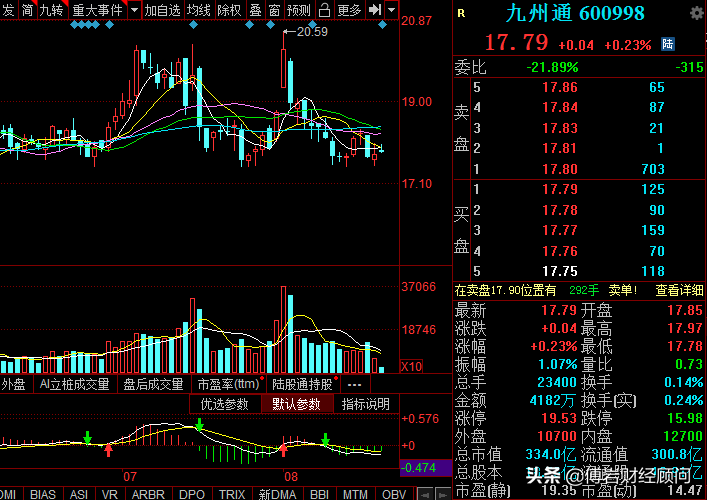This screenshot has width=707, height=500.
Task: Click the 优选参数 button
Action: tap(224, 404)
